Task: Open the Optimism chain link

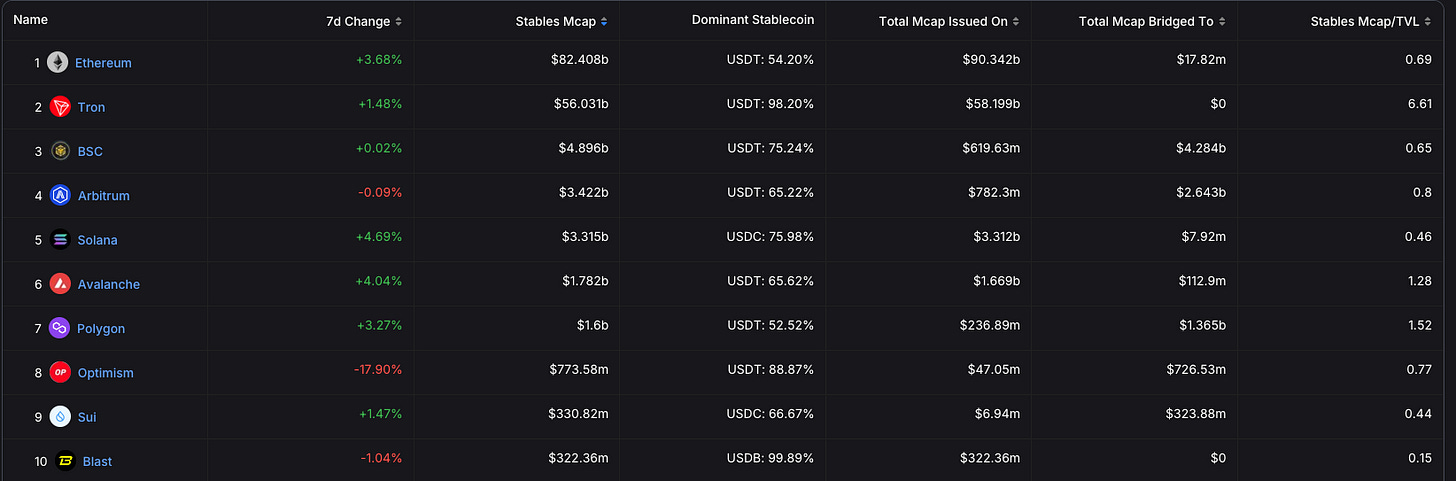Action: click(x=105, y=372)
